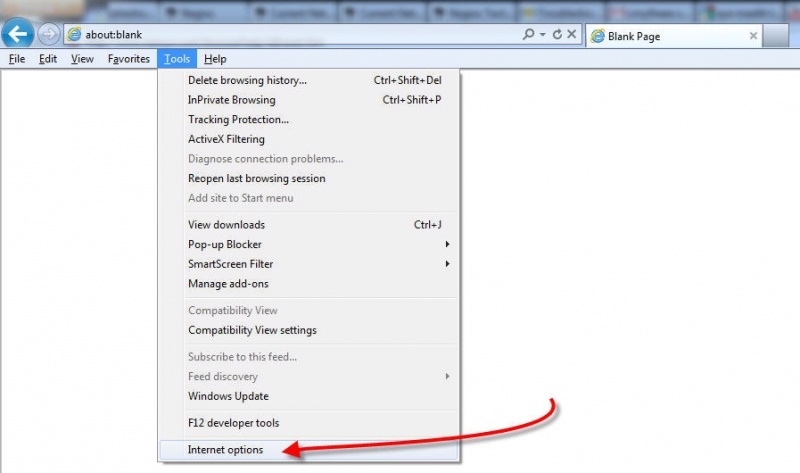This screenshot has height=473, width=800.
Task: Open the File menu
Action: [17, 59]
